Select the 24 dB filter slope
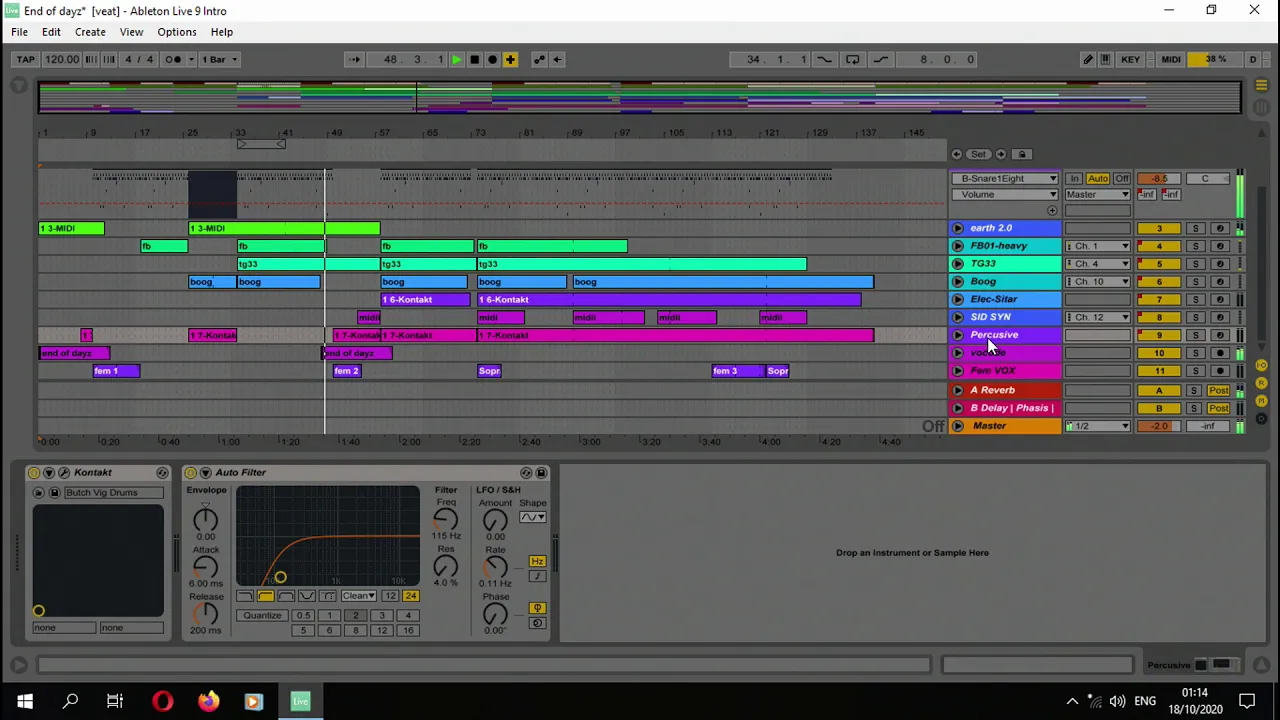The height and width of the screenshot is (720, 1280). coord(411,596)
